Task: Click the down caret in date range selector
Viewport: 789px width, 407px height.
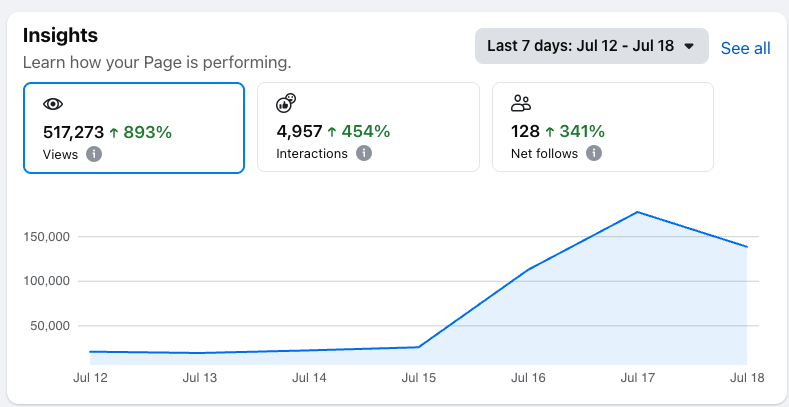Action: (688, 46)
